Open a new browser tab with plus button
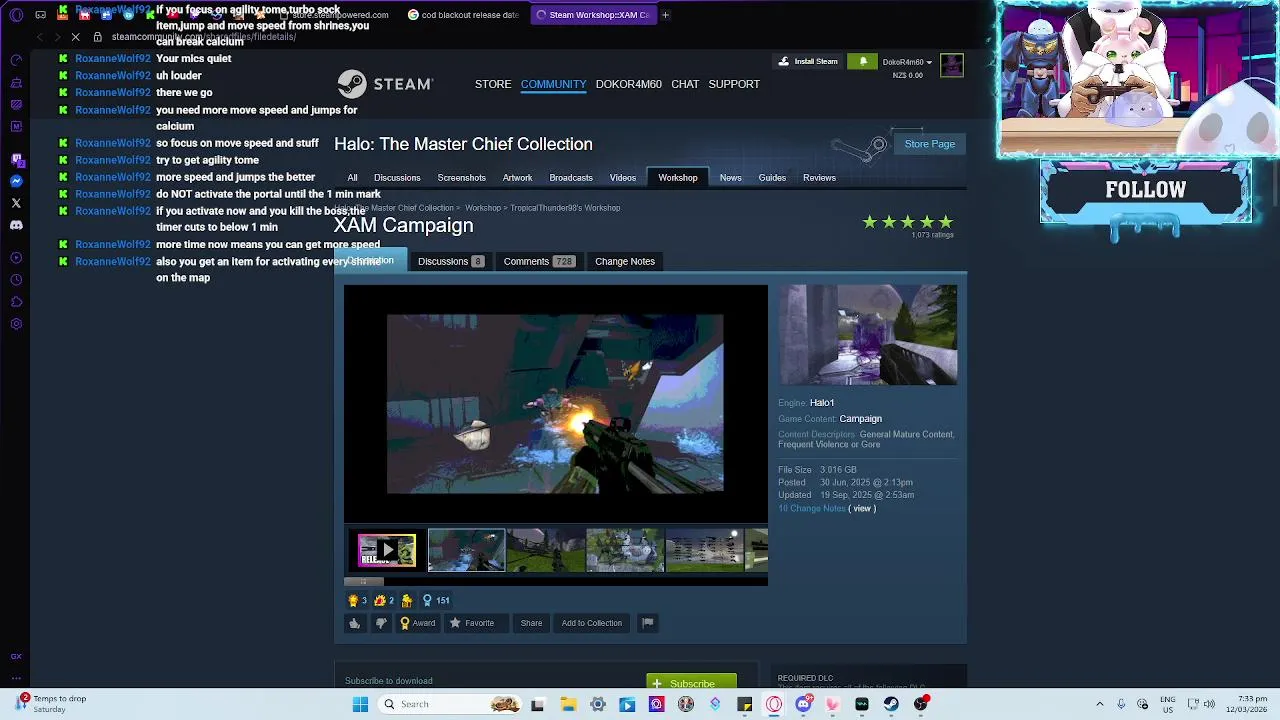This screenshot has height=720, width=1280. [x=665, y=15]
